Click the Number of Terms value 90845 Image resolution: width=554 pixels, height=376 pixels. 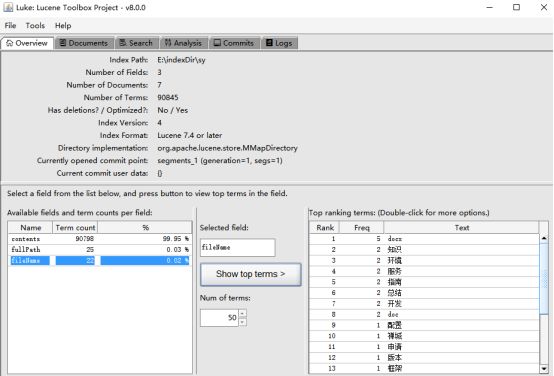(168, 98)
